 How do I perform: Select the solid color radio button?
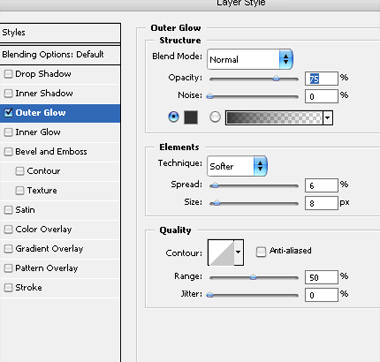[x=174, y=117]
